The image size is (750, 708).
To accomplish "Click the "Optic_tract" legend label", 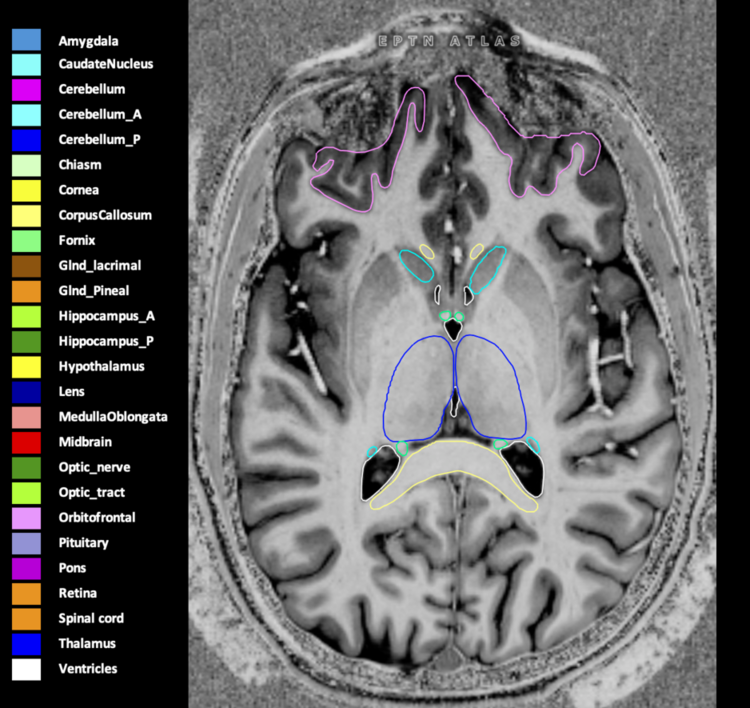I will click(92, 493).
